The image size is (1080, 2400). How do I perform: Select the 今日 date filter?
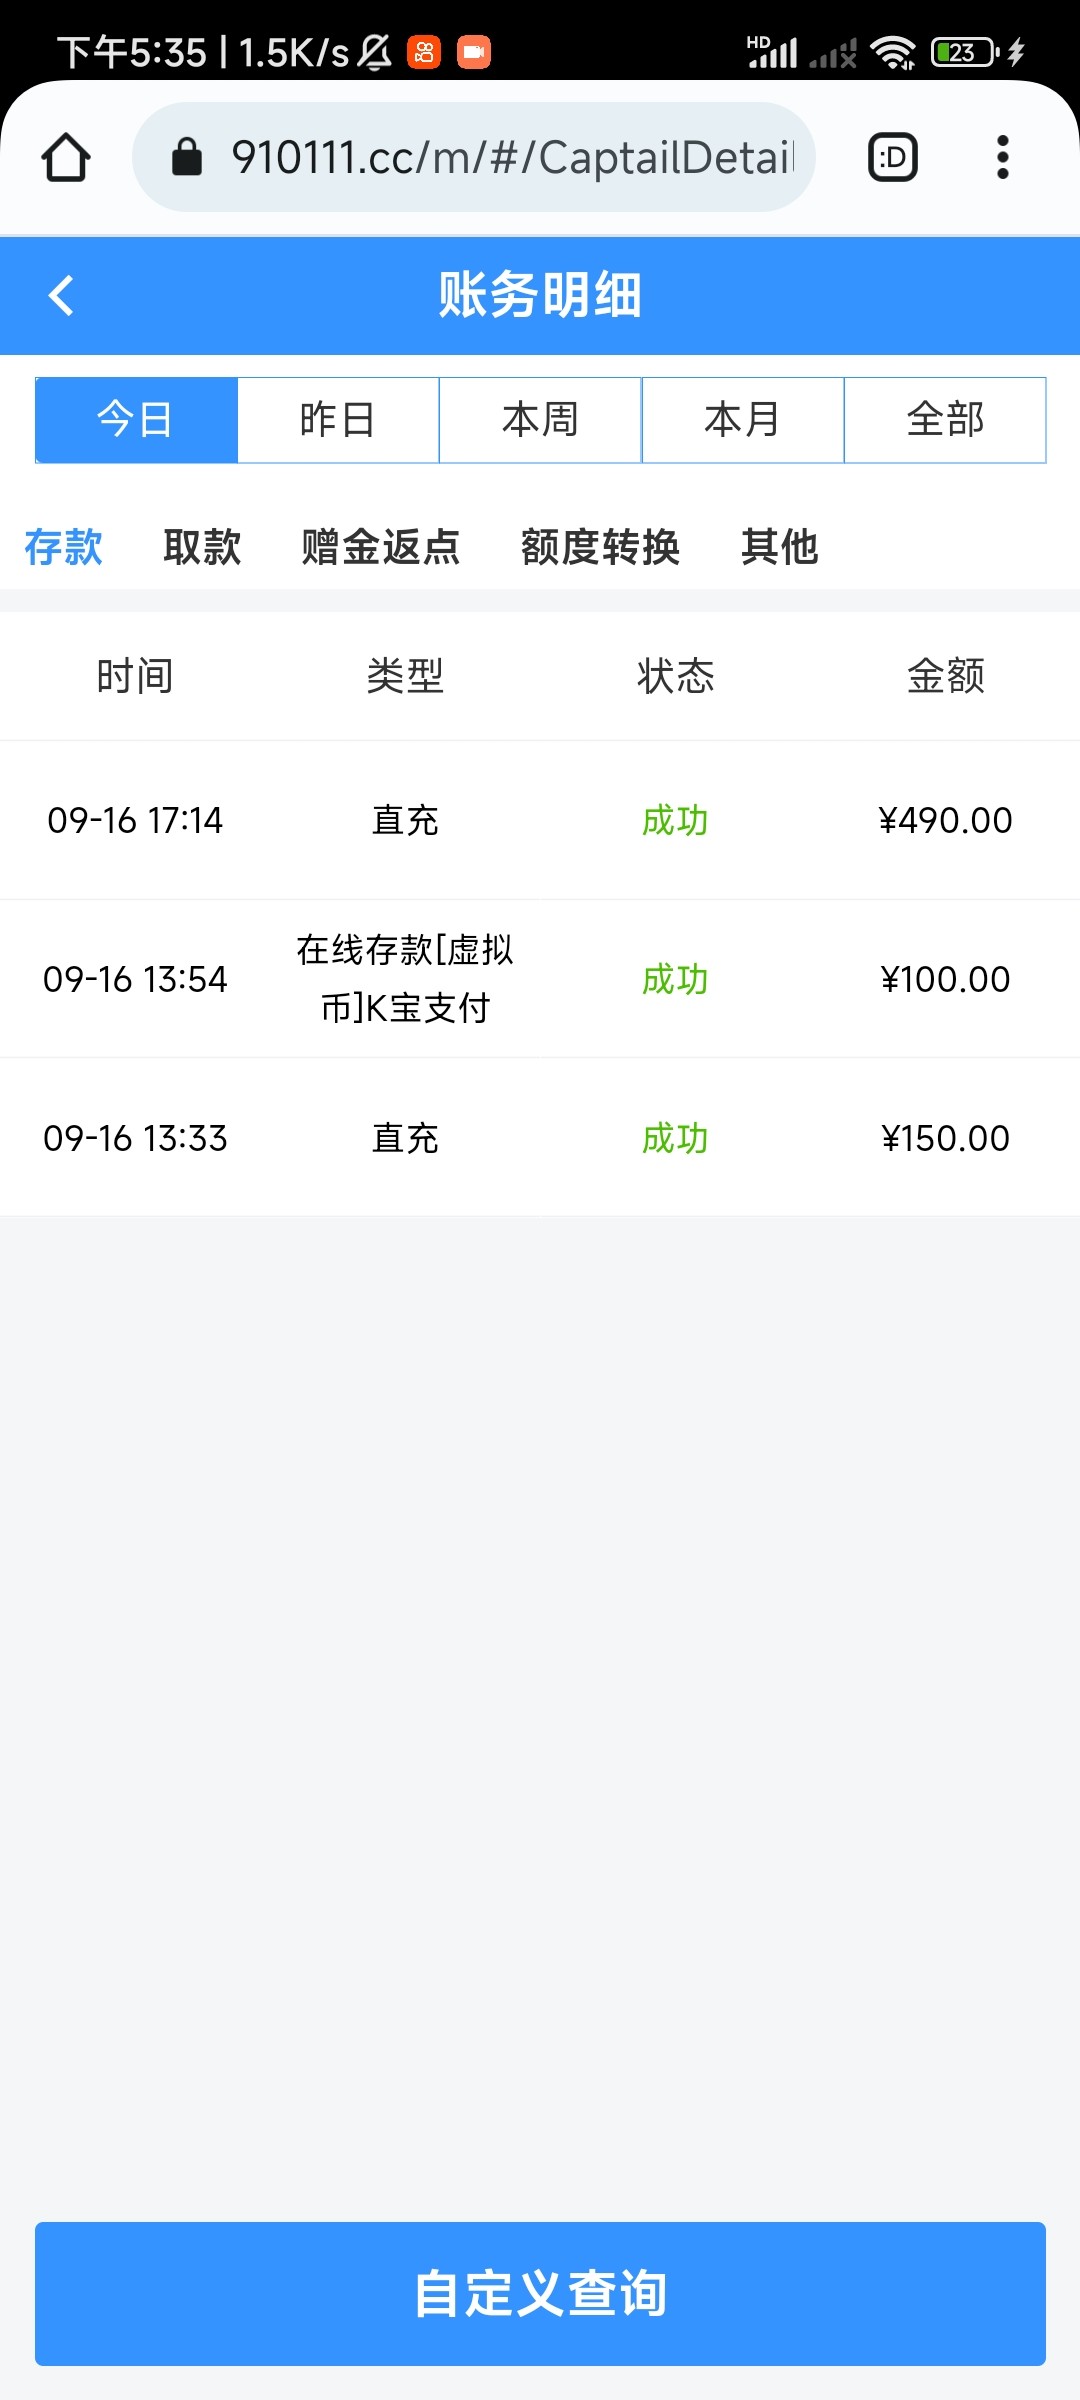coord(136,420)
